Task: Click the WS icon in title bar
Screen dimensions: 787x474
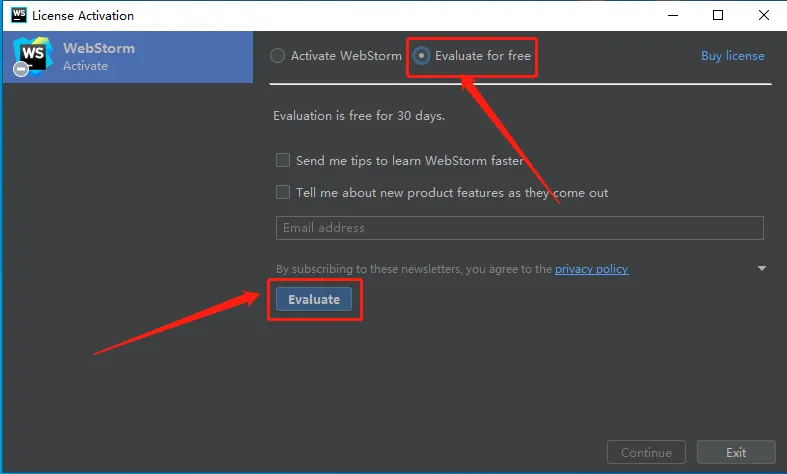Action: click(x=19, y=15)
